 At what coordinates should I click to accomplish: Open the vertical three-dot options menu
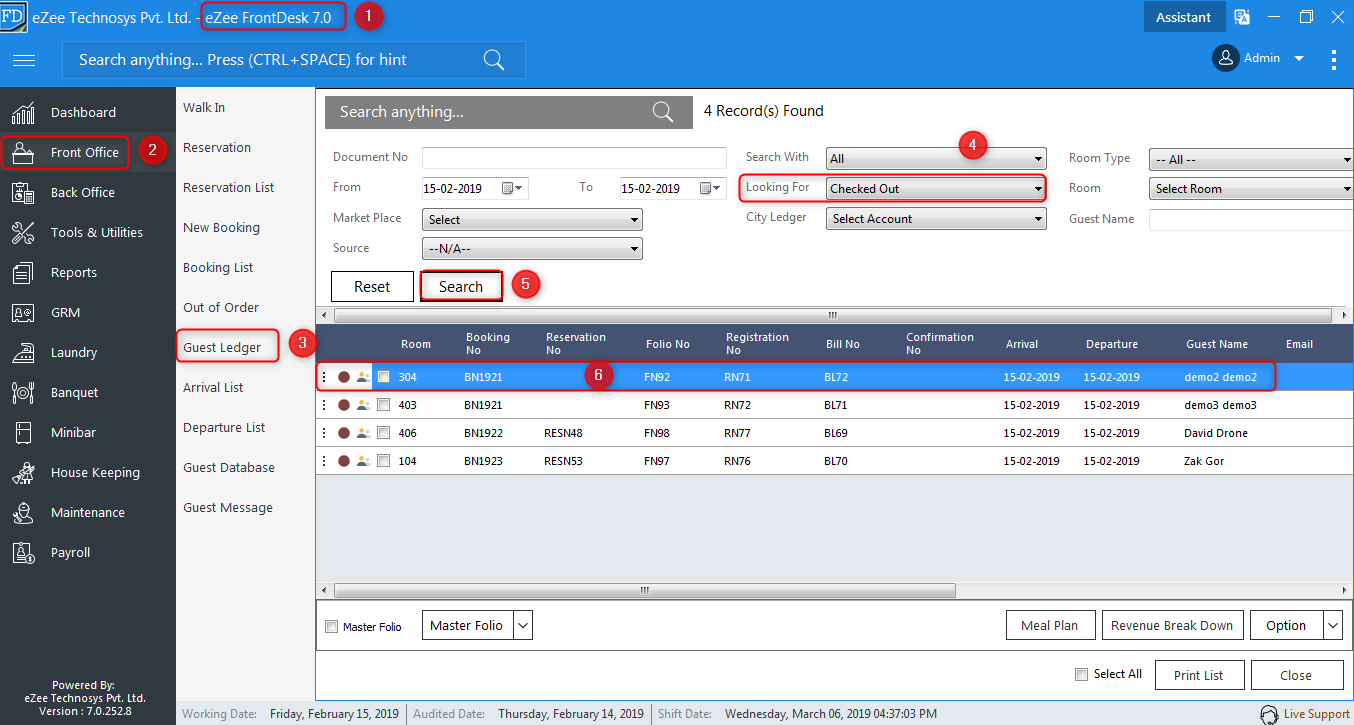1334,59
